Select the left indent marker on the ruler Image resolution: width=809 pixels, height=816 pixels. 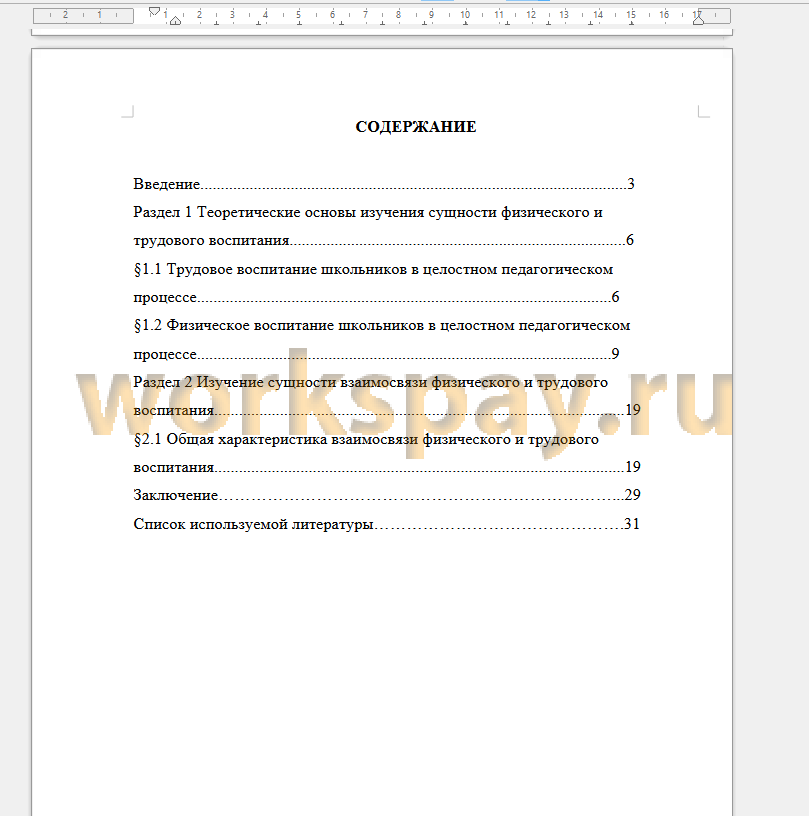[175, 21]
